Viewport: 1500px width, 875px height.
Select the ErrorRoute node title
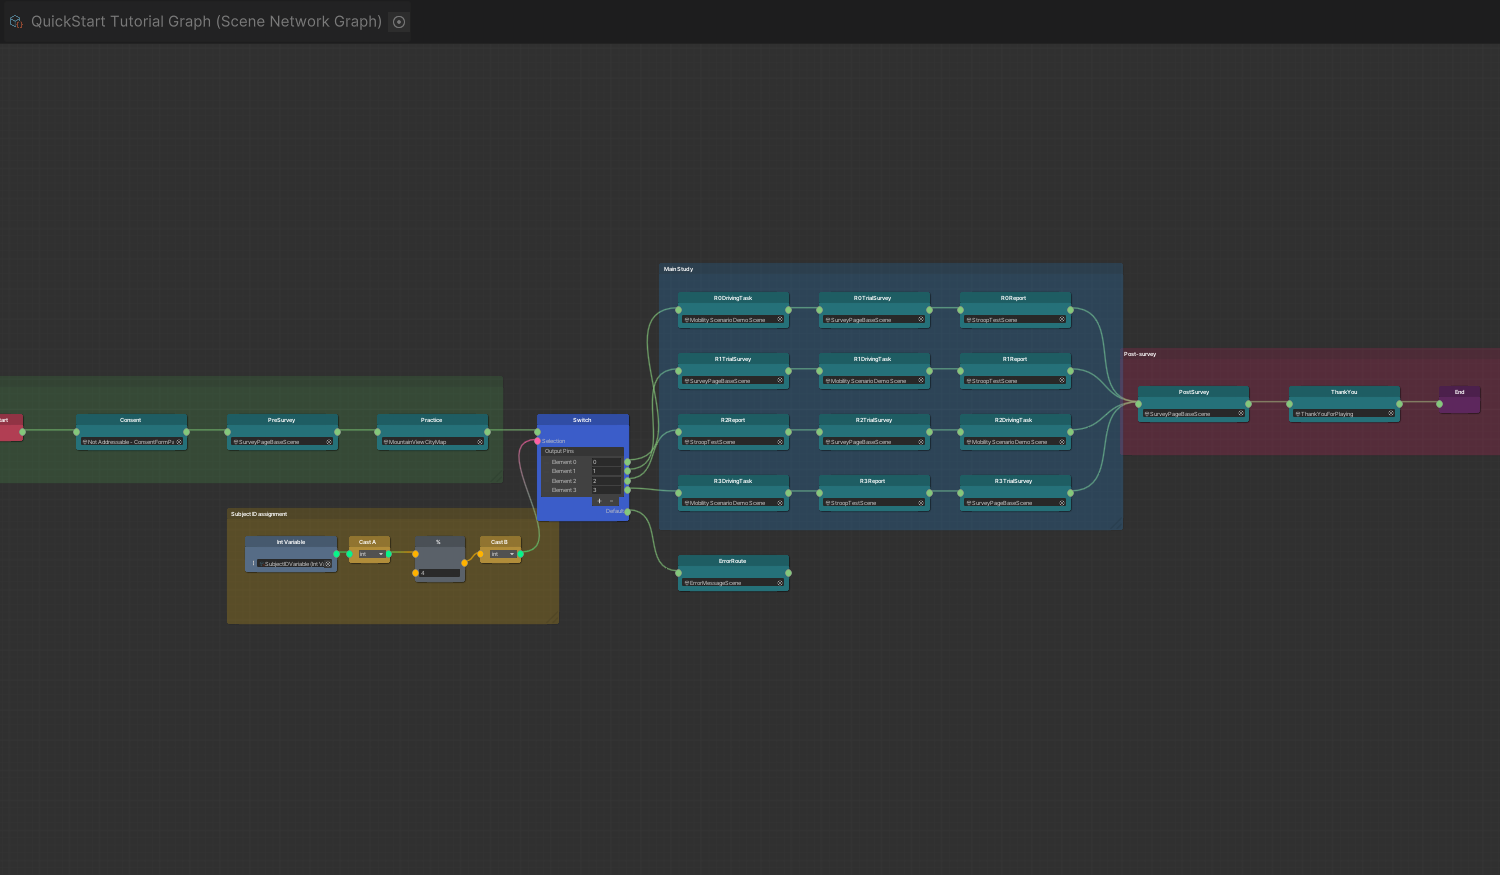click(x=733, y=561)
